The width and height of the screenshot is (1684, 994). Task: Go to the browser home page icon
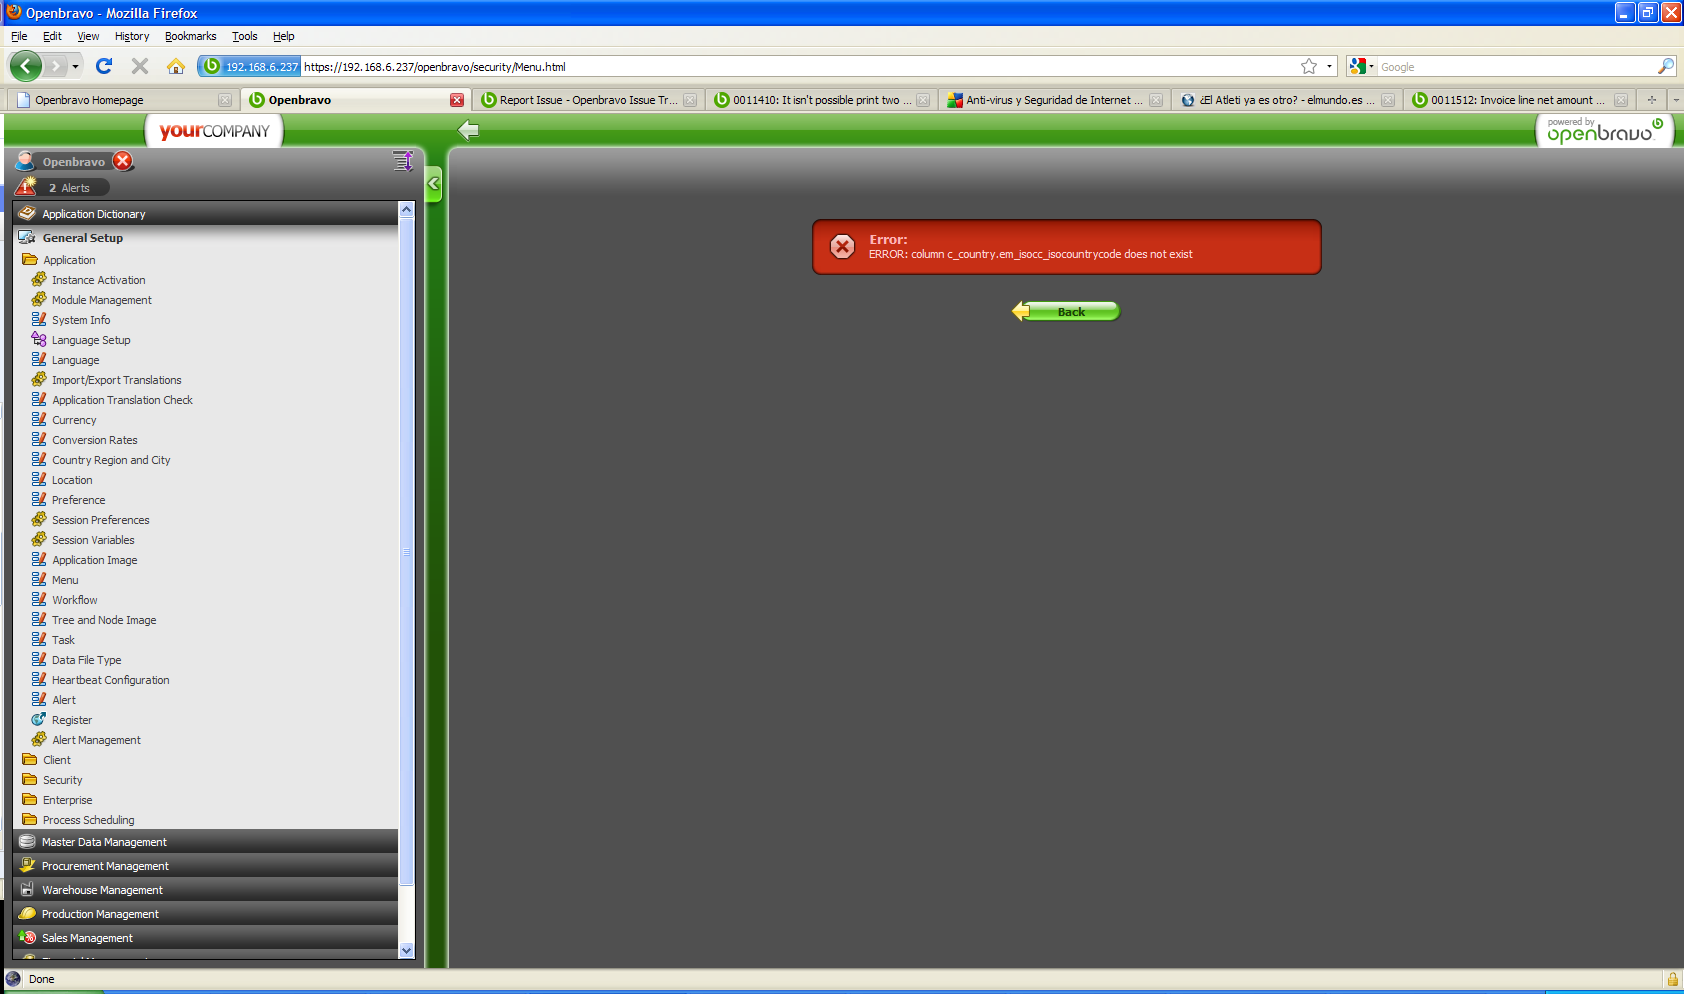coord(176,66)
